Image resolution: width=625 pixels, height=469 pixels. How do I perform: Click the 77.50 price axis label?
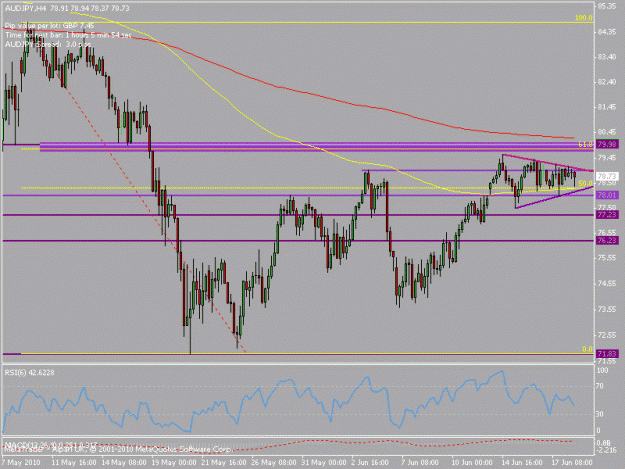(x=607, y=207)
